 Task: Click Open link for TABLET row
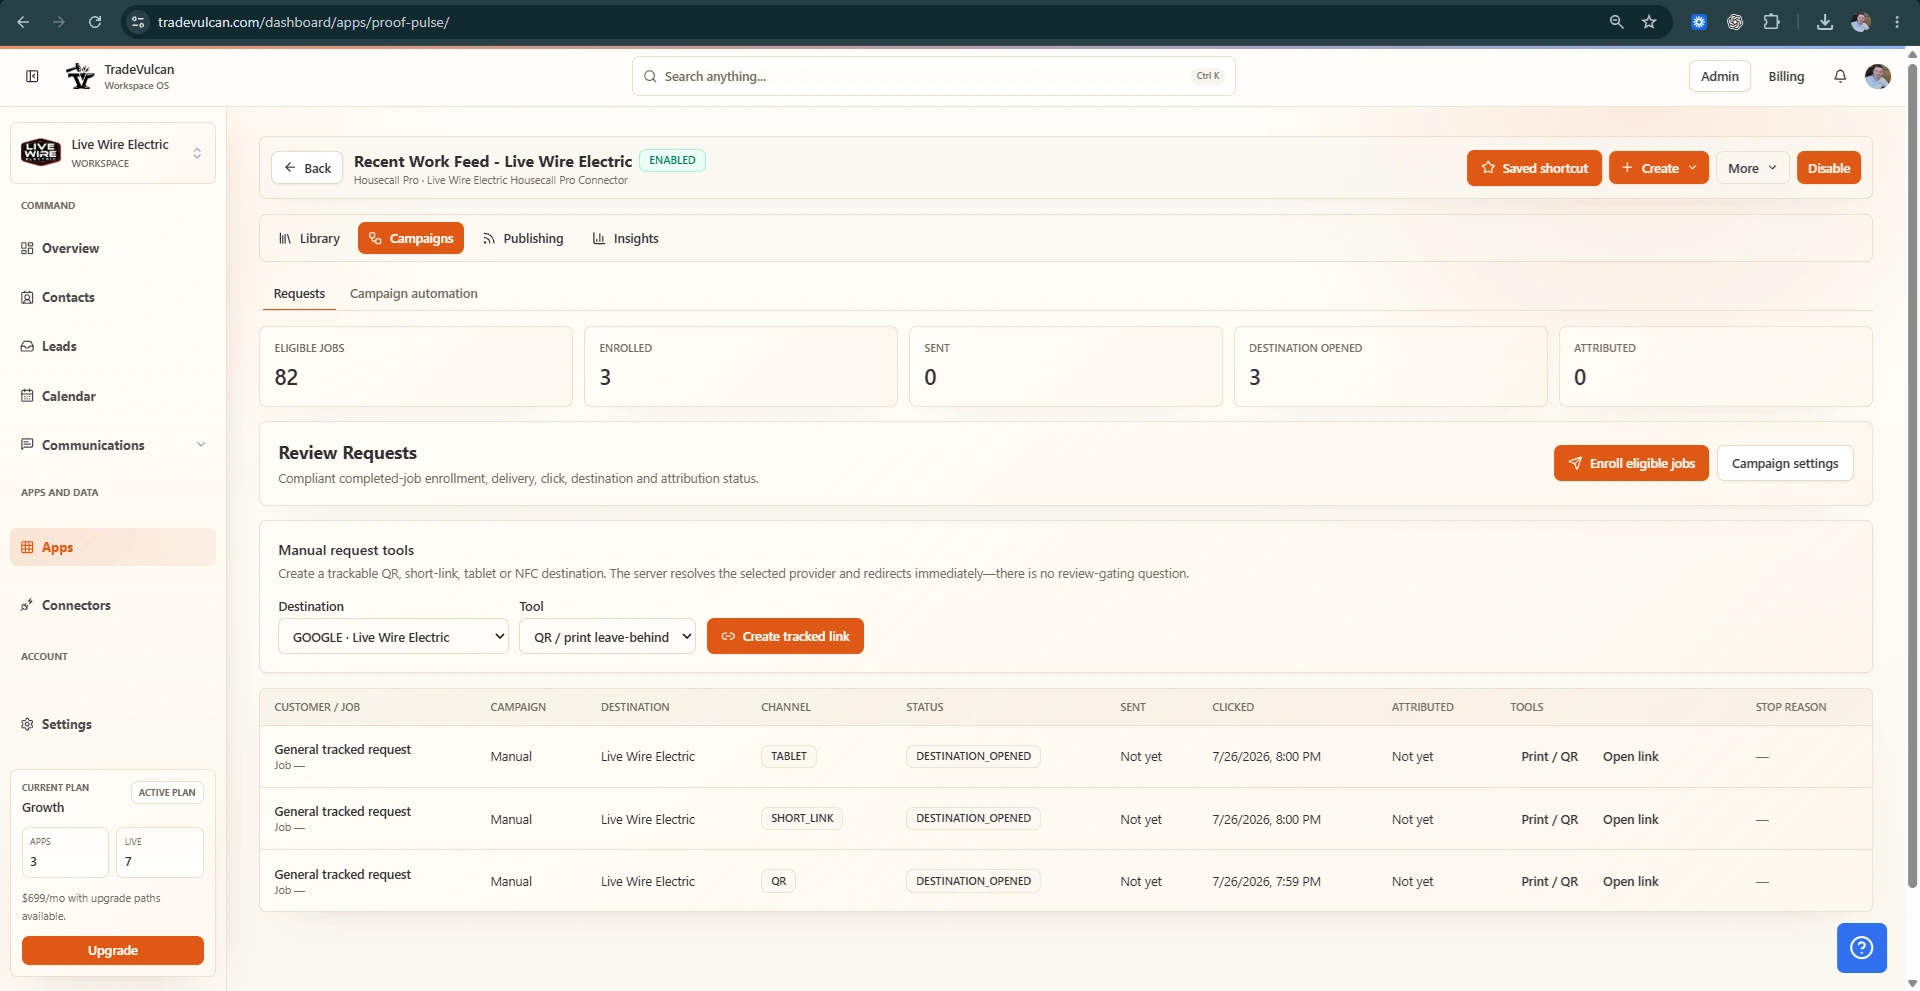click(1630, 756)
